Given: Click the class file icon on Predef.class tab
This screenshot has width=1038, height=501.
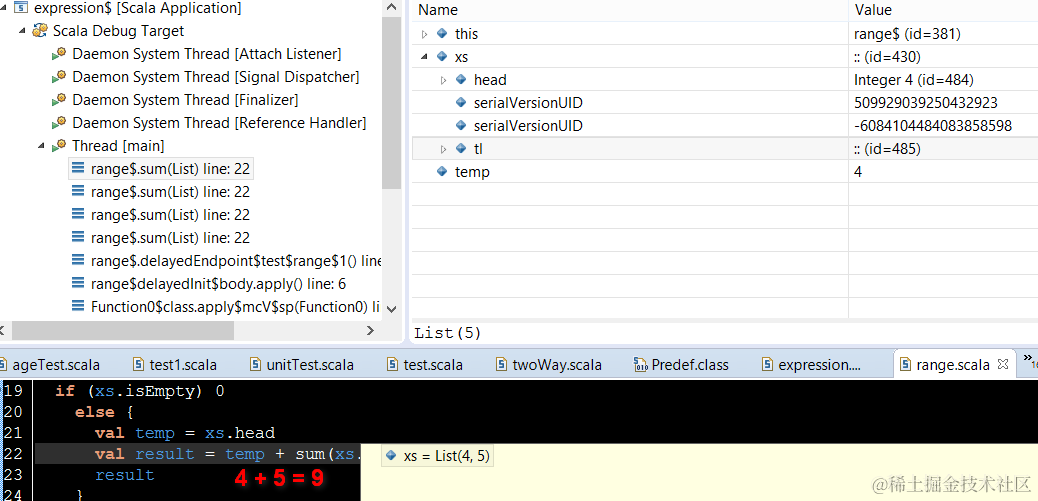Looking at the screenshot, I should pos(640,364).
